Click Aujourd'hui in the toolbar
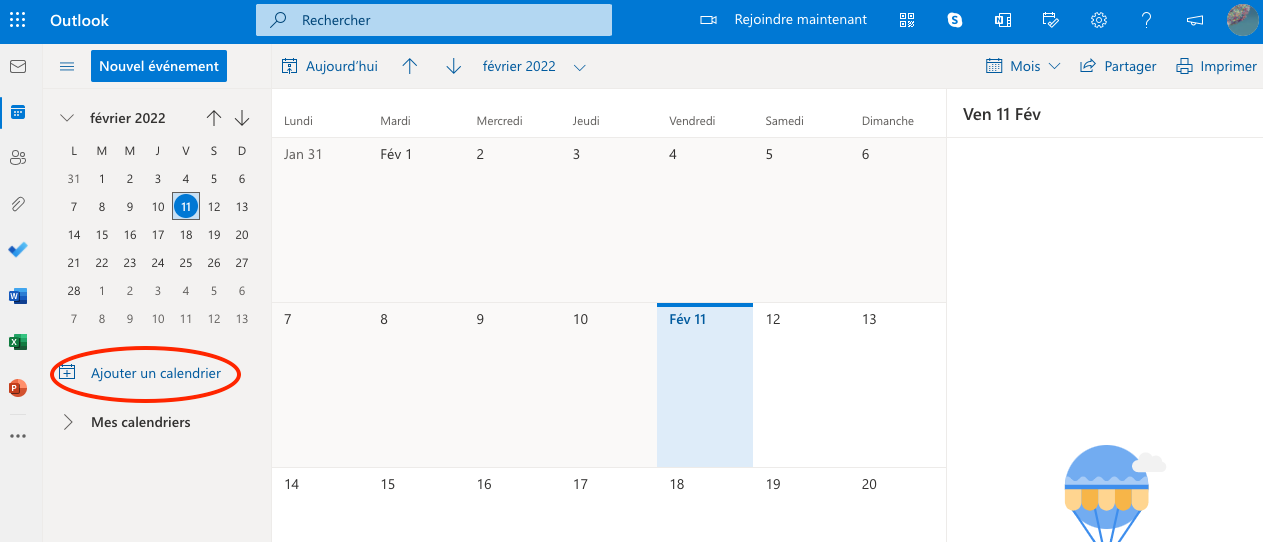Viewport: 1263px width, 542px height. click(330, 67)
